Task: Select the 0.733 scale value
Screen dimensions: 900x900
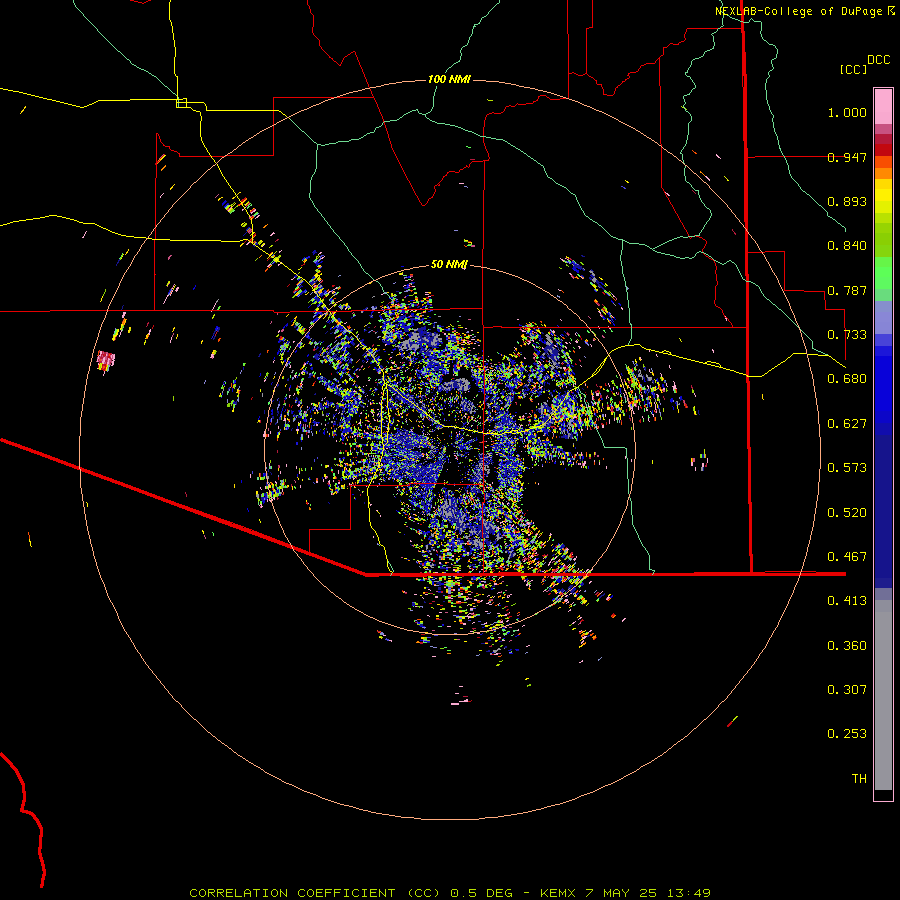Action: click(x=847, y=335)
